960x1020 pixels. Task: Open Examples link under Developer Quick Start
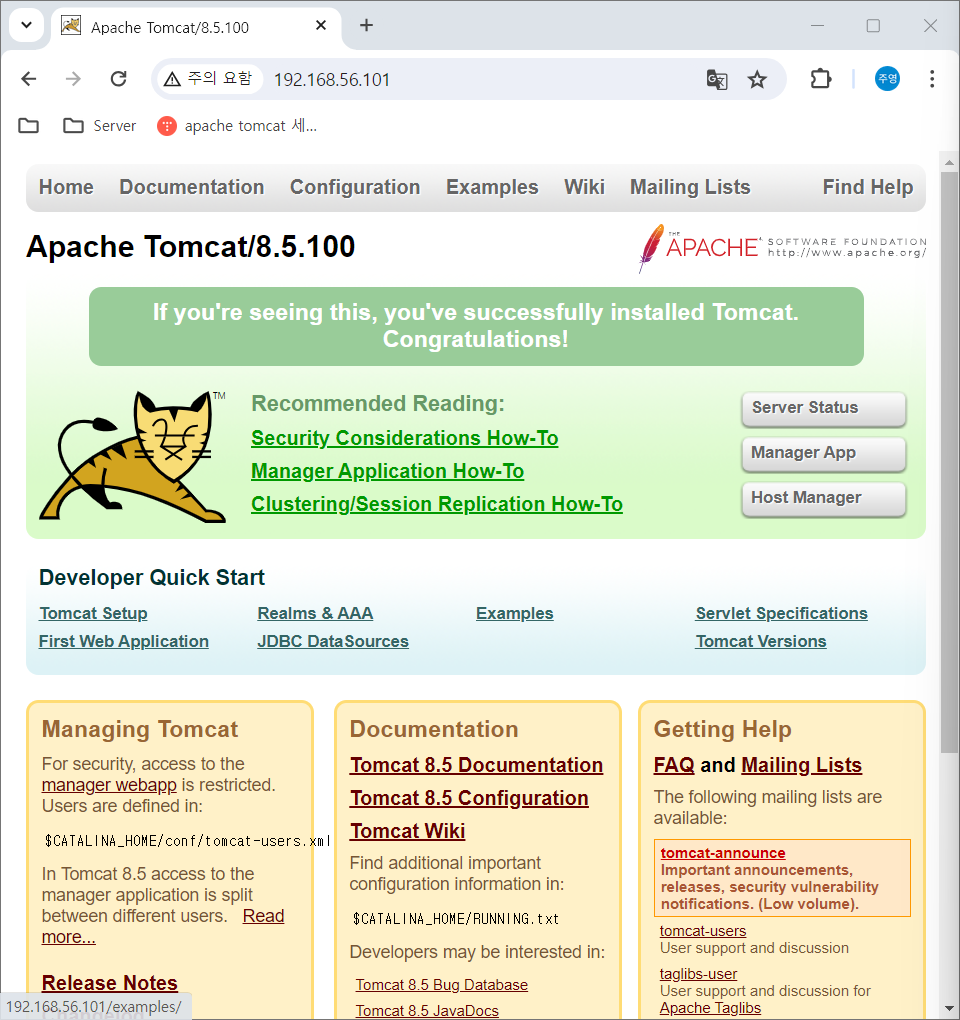pos(514,613)
